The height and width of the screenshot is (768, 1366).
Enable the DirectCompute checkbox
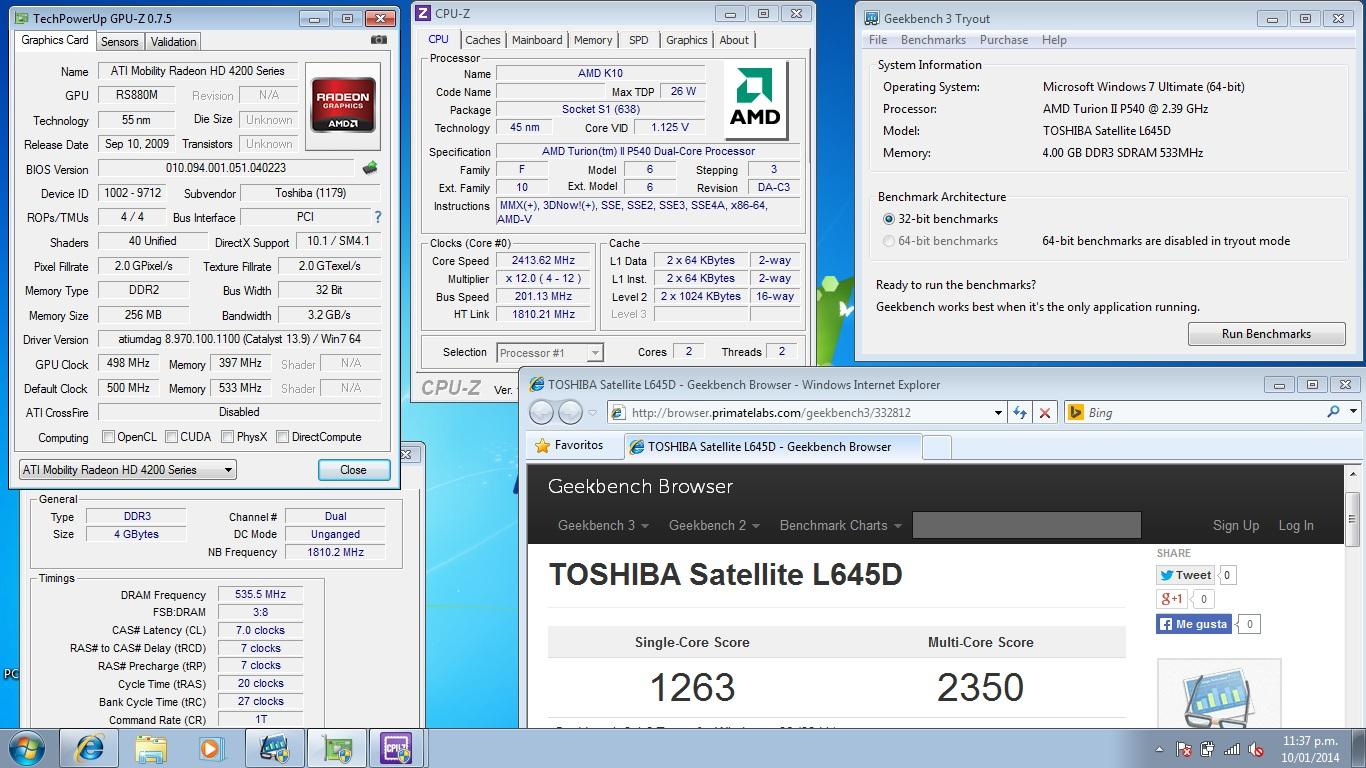click(282, 437)
